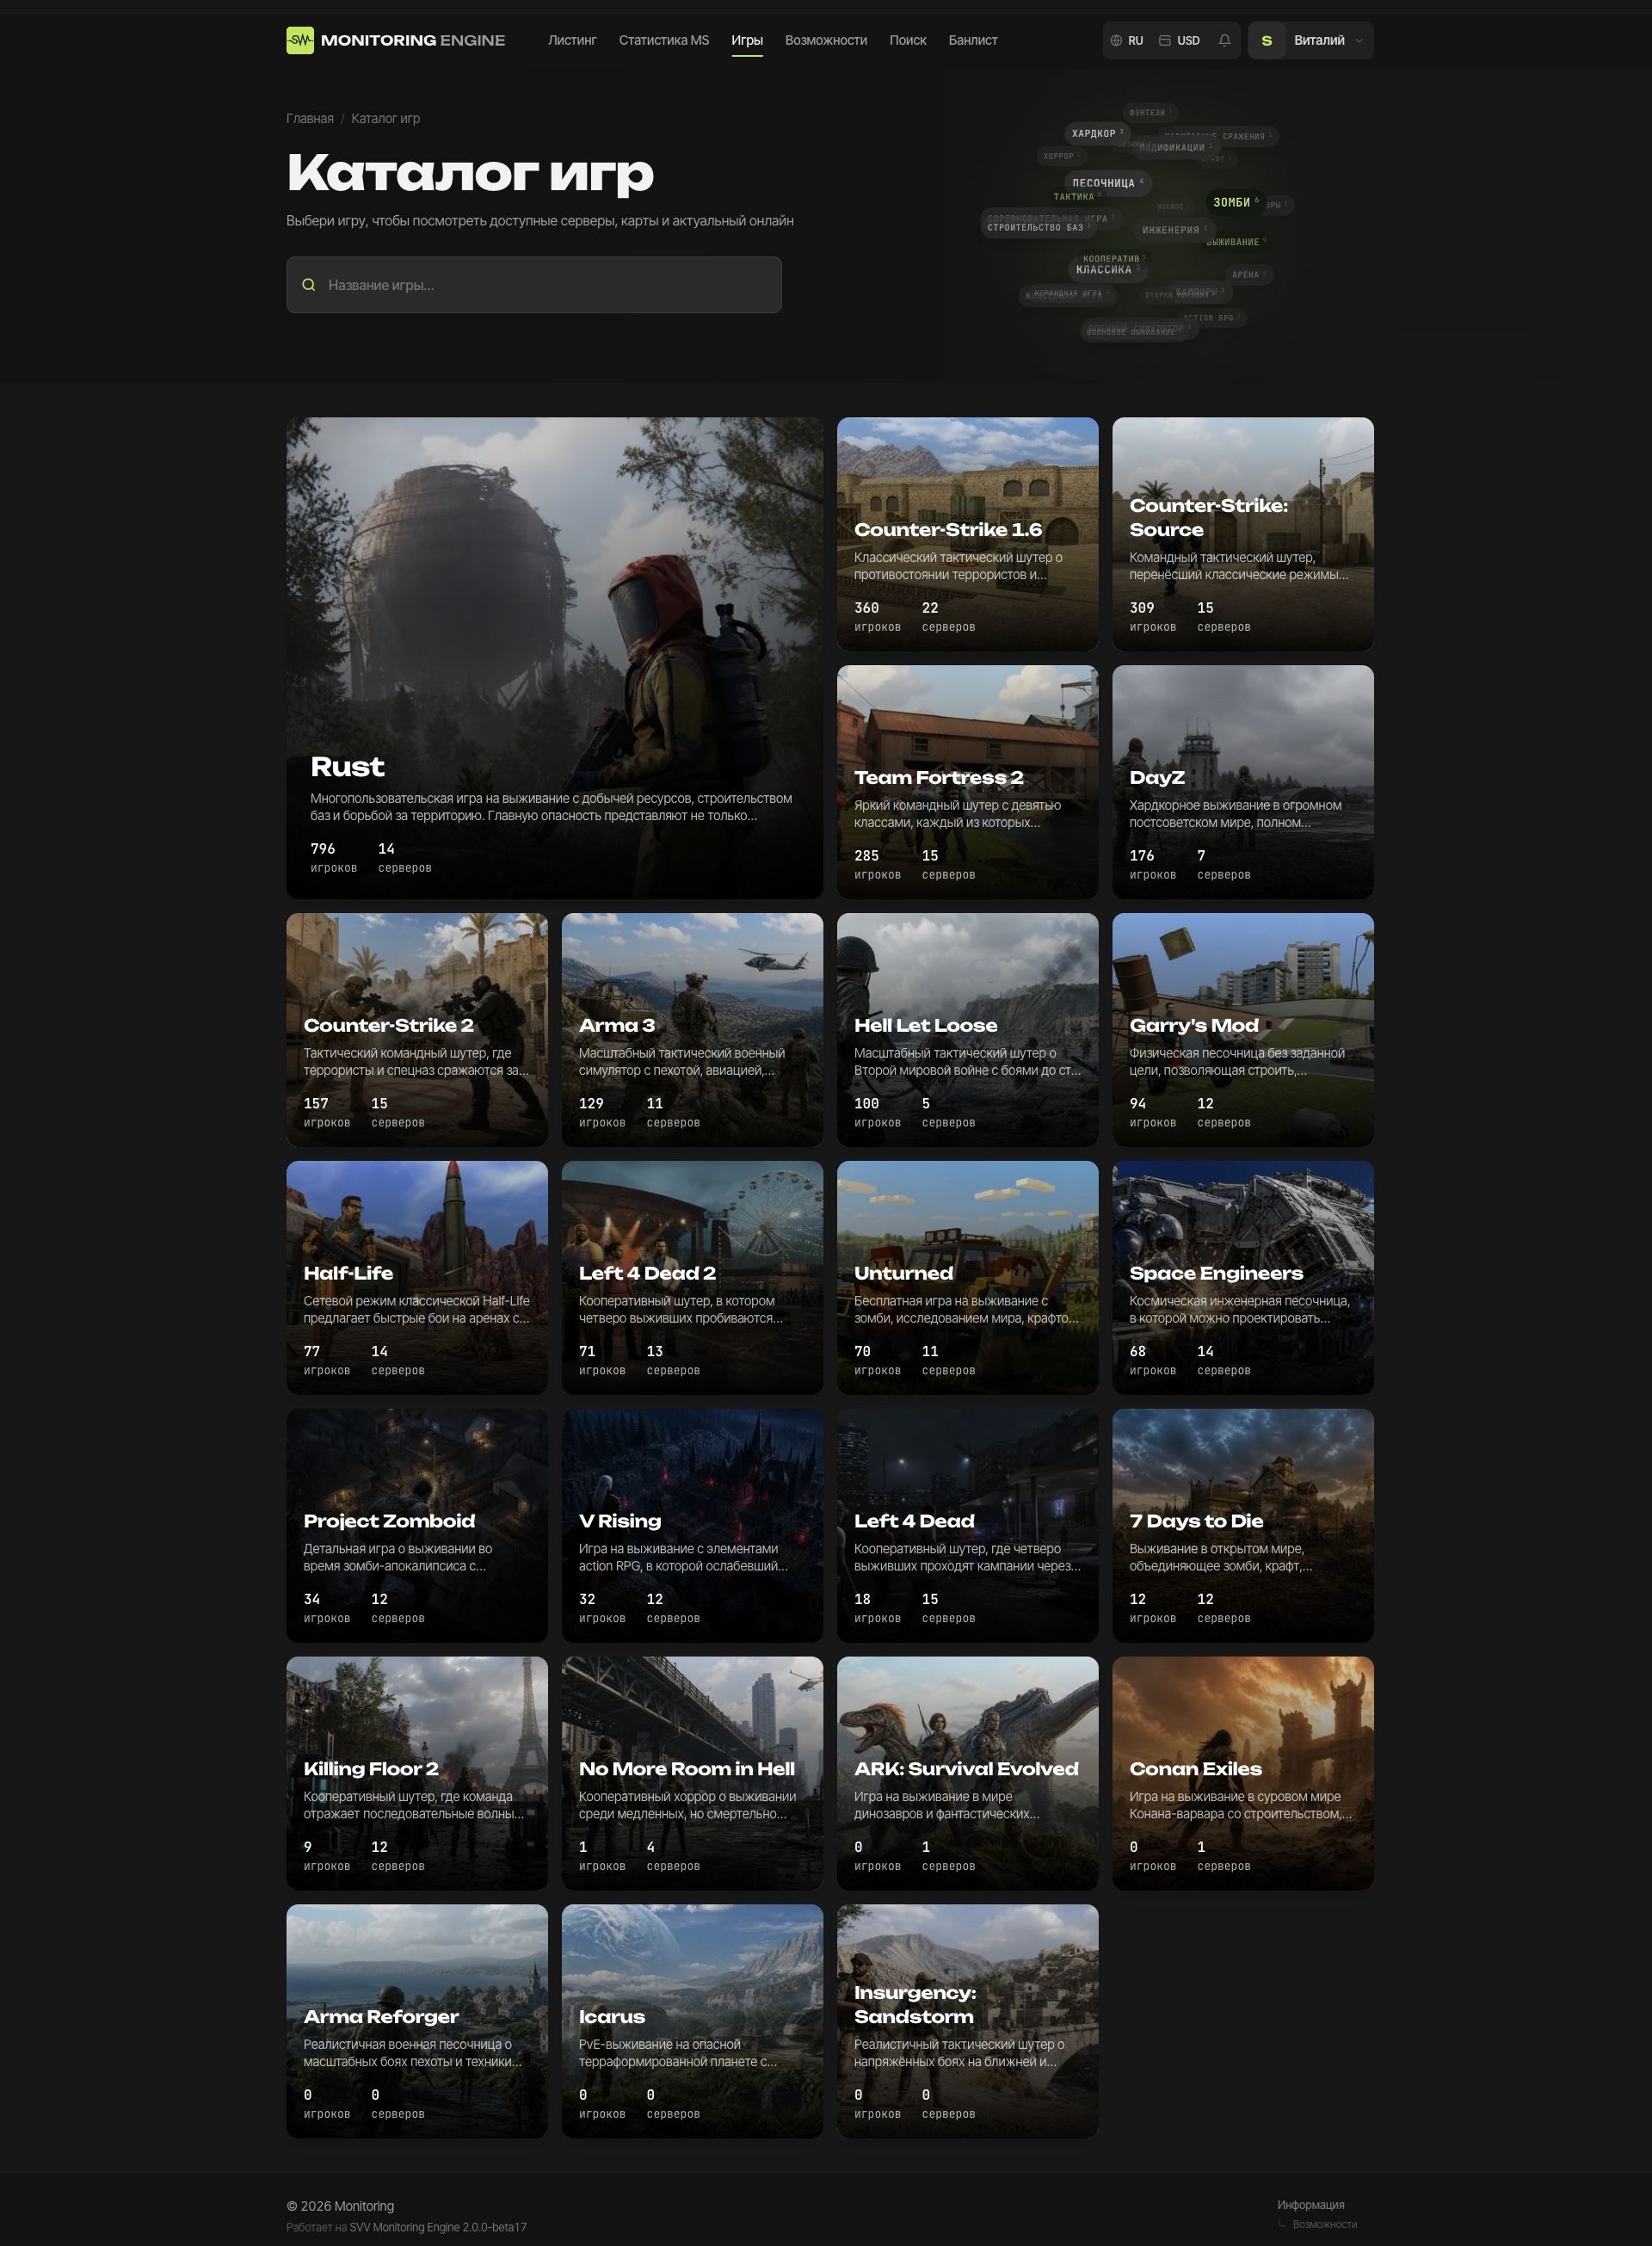Select the Игры menu item
The image size is (1652, 2246).
pyautogui.click(x=746, y=40)
